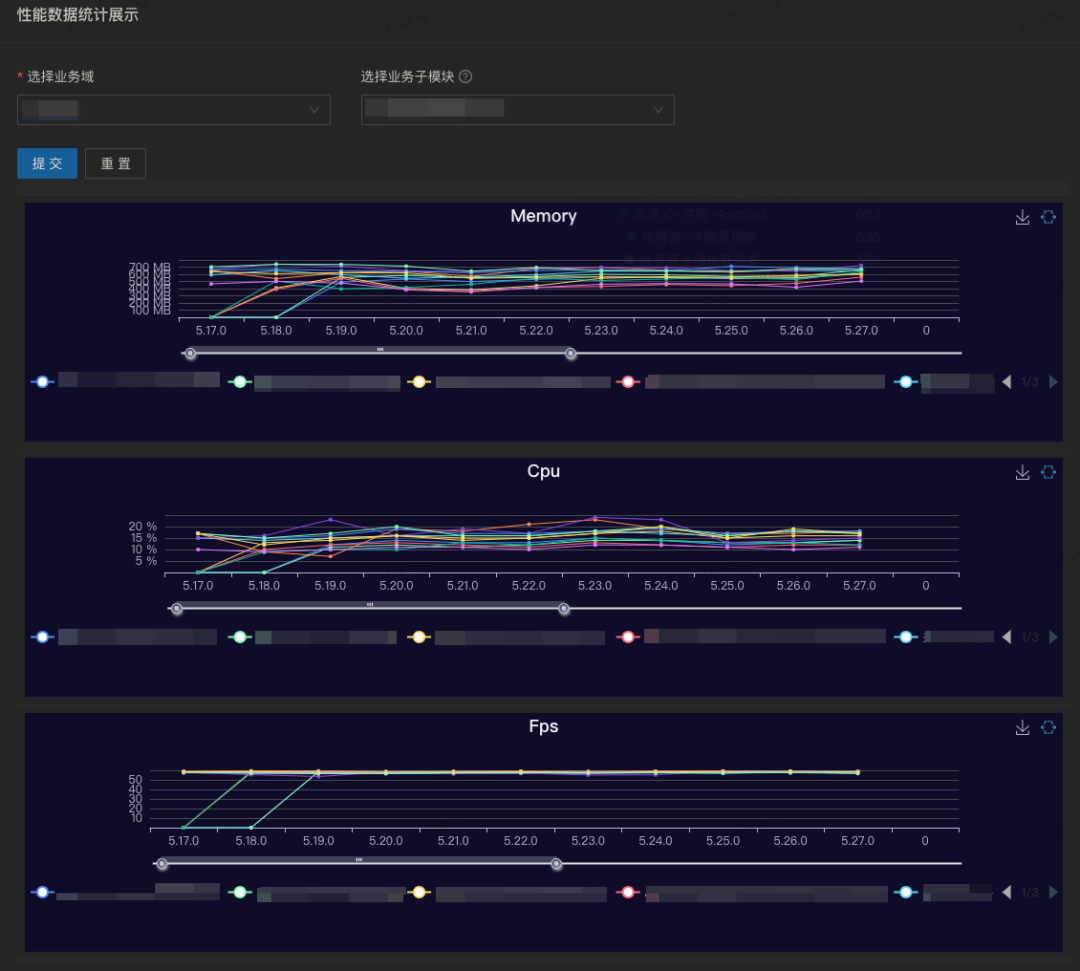Click Memory zoom slider left handle

190,353
